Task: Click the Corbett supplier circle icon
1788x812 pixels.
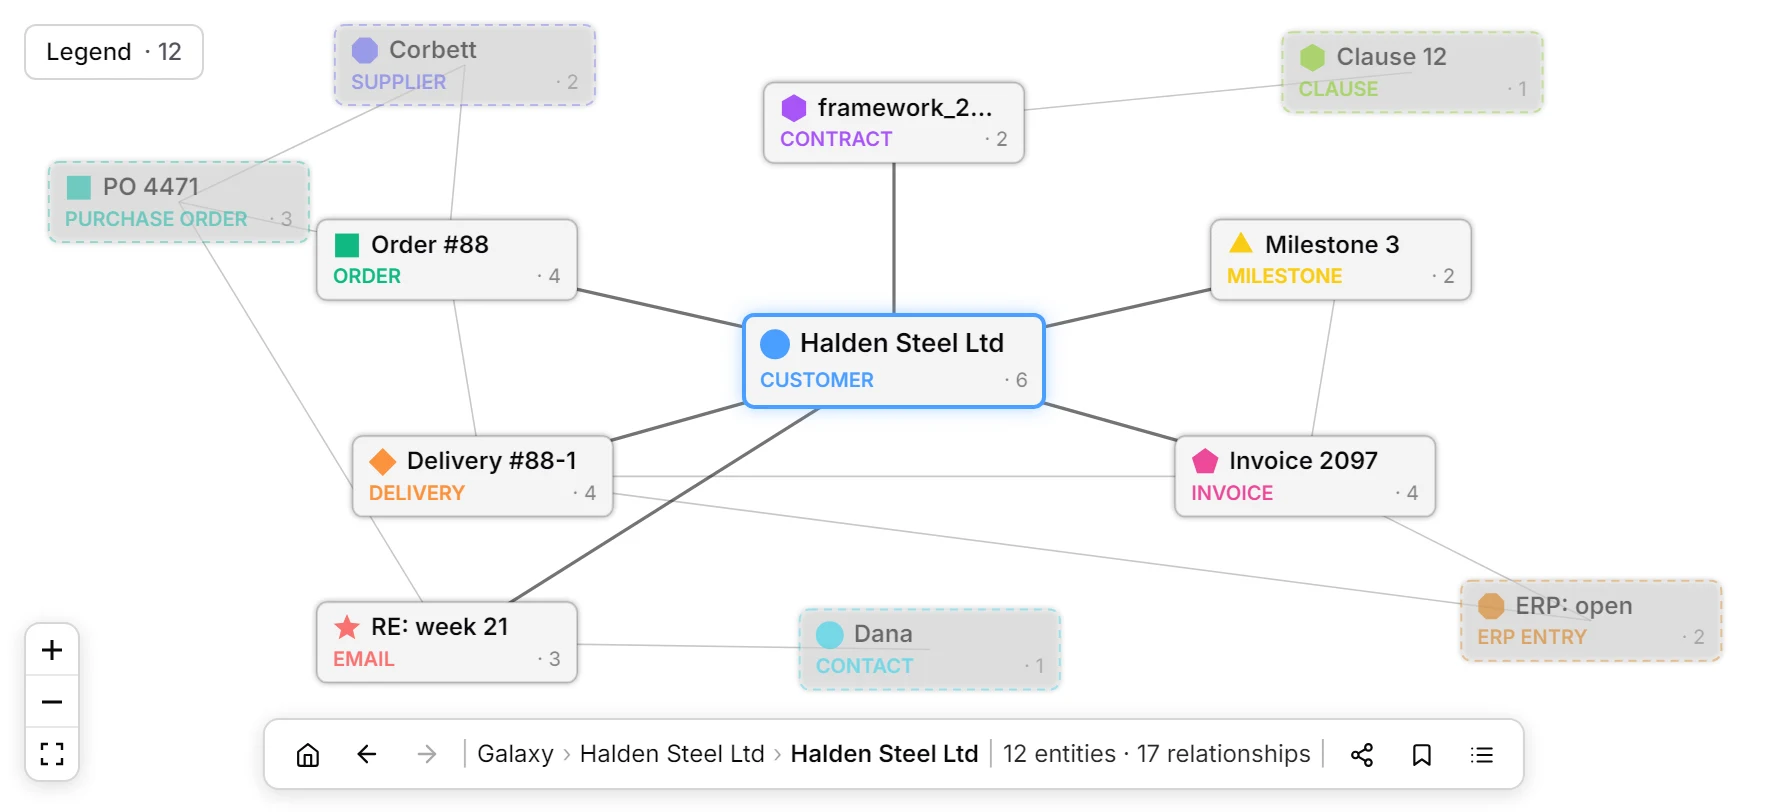Action: click(365, 50)
